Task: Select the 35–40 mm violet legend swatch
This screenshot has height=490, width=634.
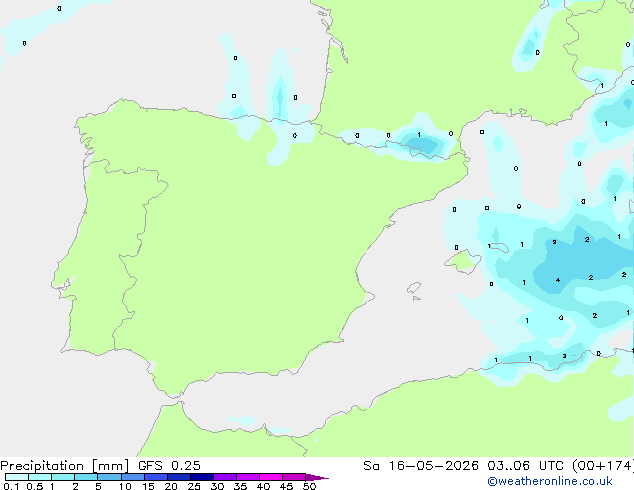Action: point(248,477)
